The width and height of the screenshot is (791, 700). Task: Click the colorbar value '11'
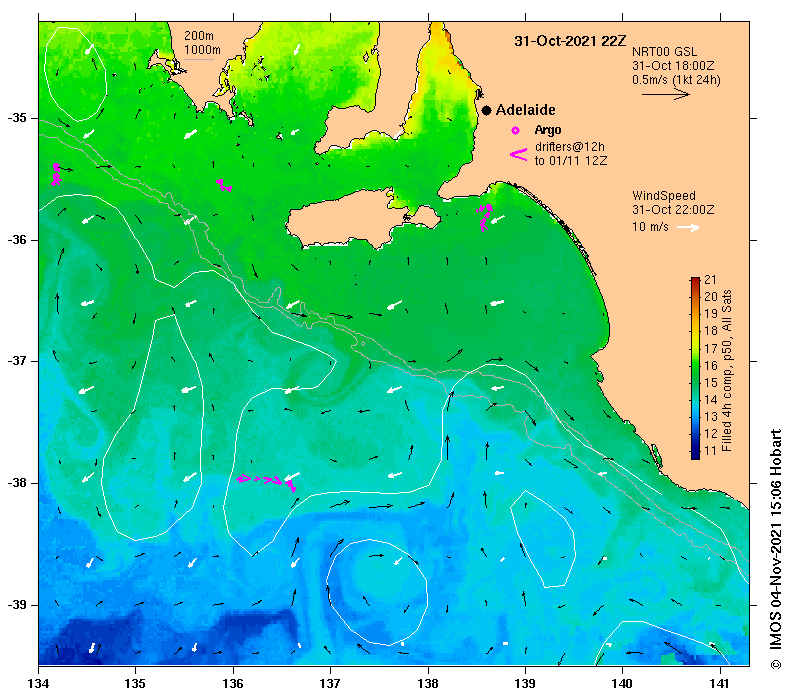(710, 450)
